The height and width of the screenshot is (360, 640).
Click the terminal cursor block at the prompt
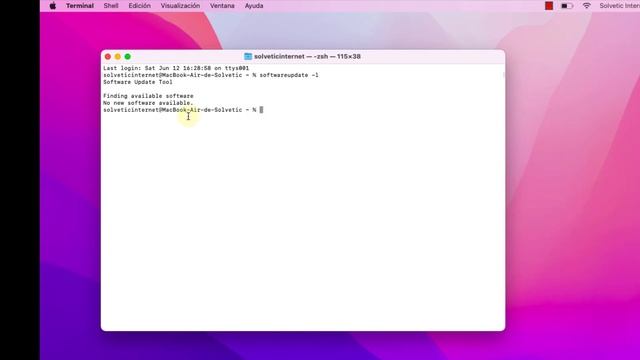[x=262, y=110]
